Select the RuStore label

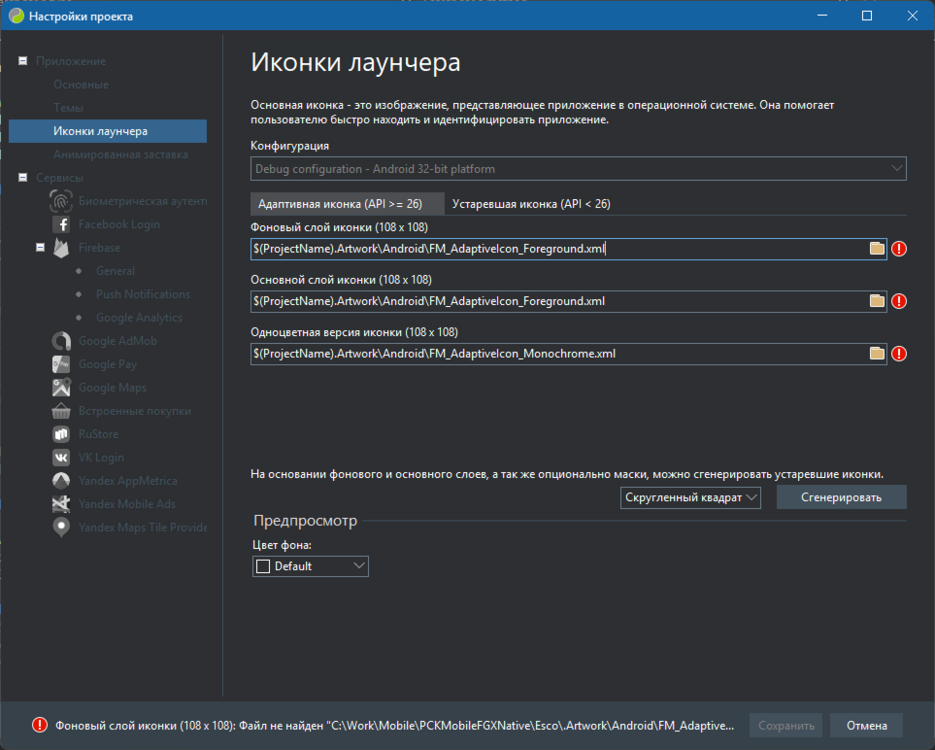pos(98,434)
